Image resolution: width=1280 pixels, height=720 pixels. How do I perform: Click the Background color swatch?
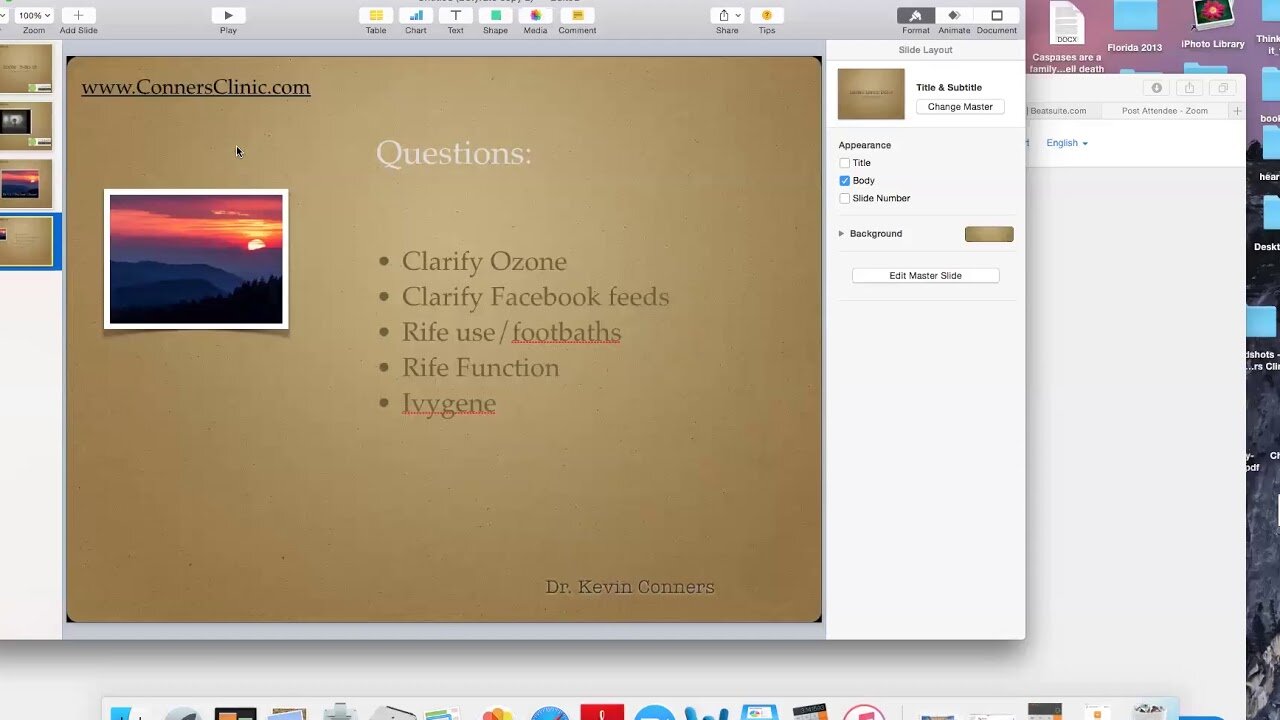[989, 234]
